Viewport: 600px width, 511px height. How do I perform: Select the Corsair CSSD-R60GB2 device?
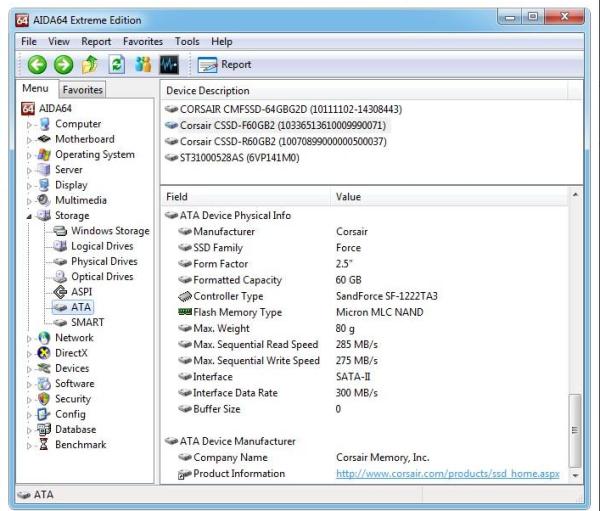coord(276,142)
